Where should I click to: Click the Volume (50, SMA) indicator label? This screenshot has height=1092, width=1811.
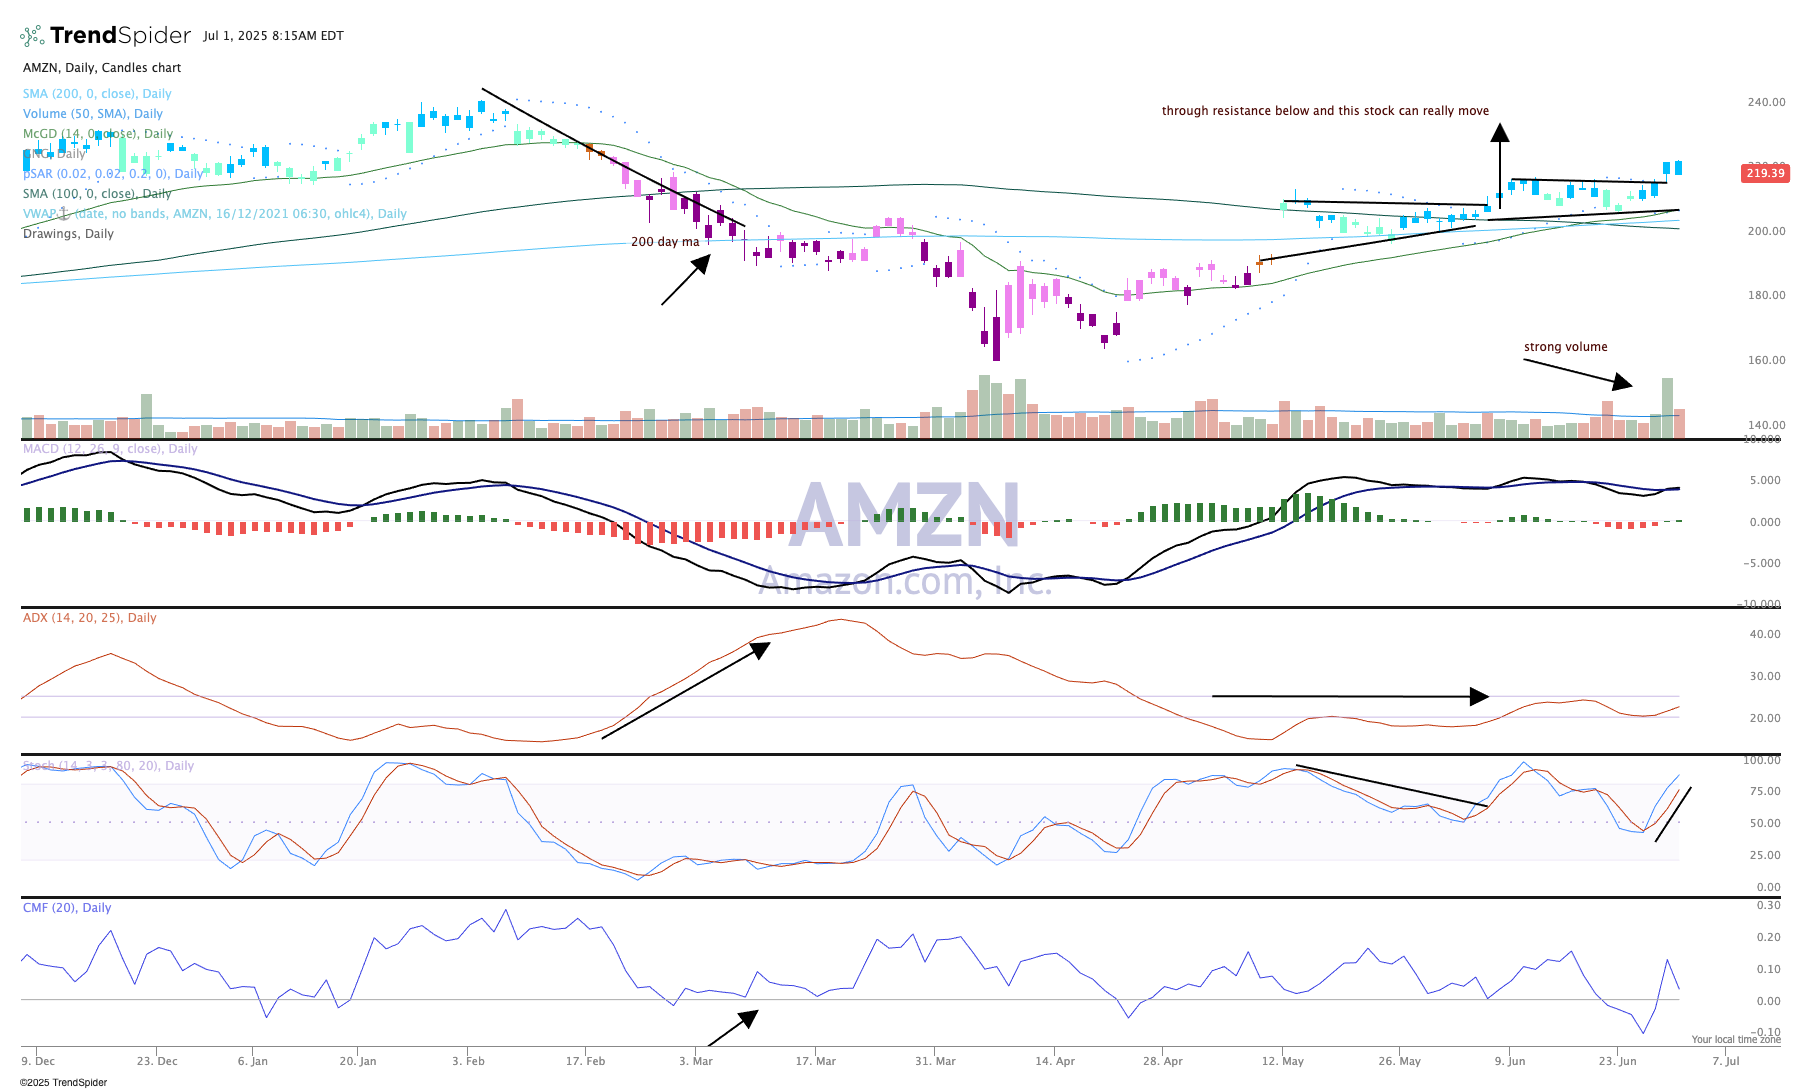(93, 114)
